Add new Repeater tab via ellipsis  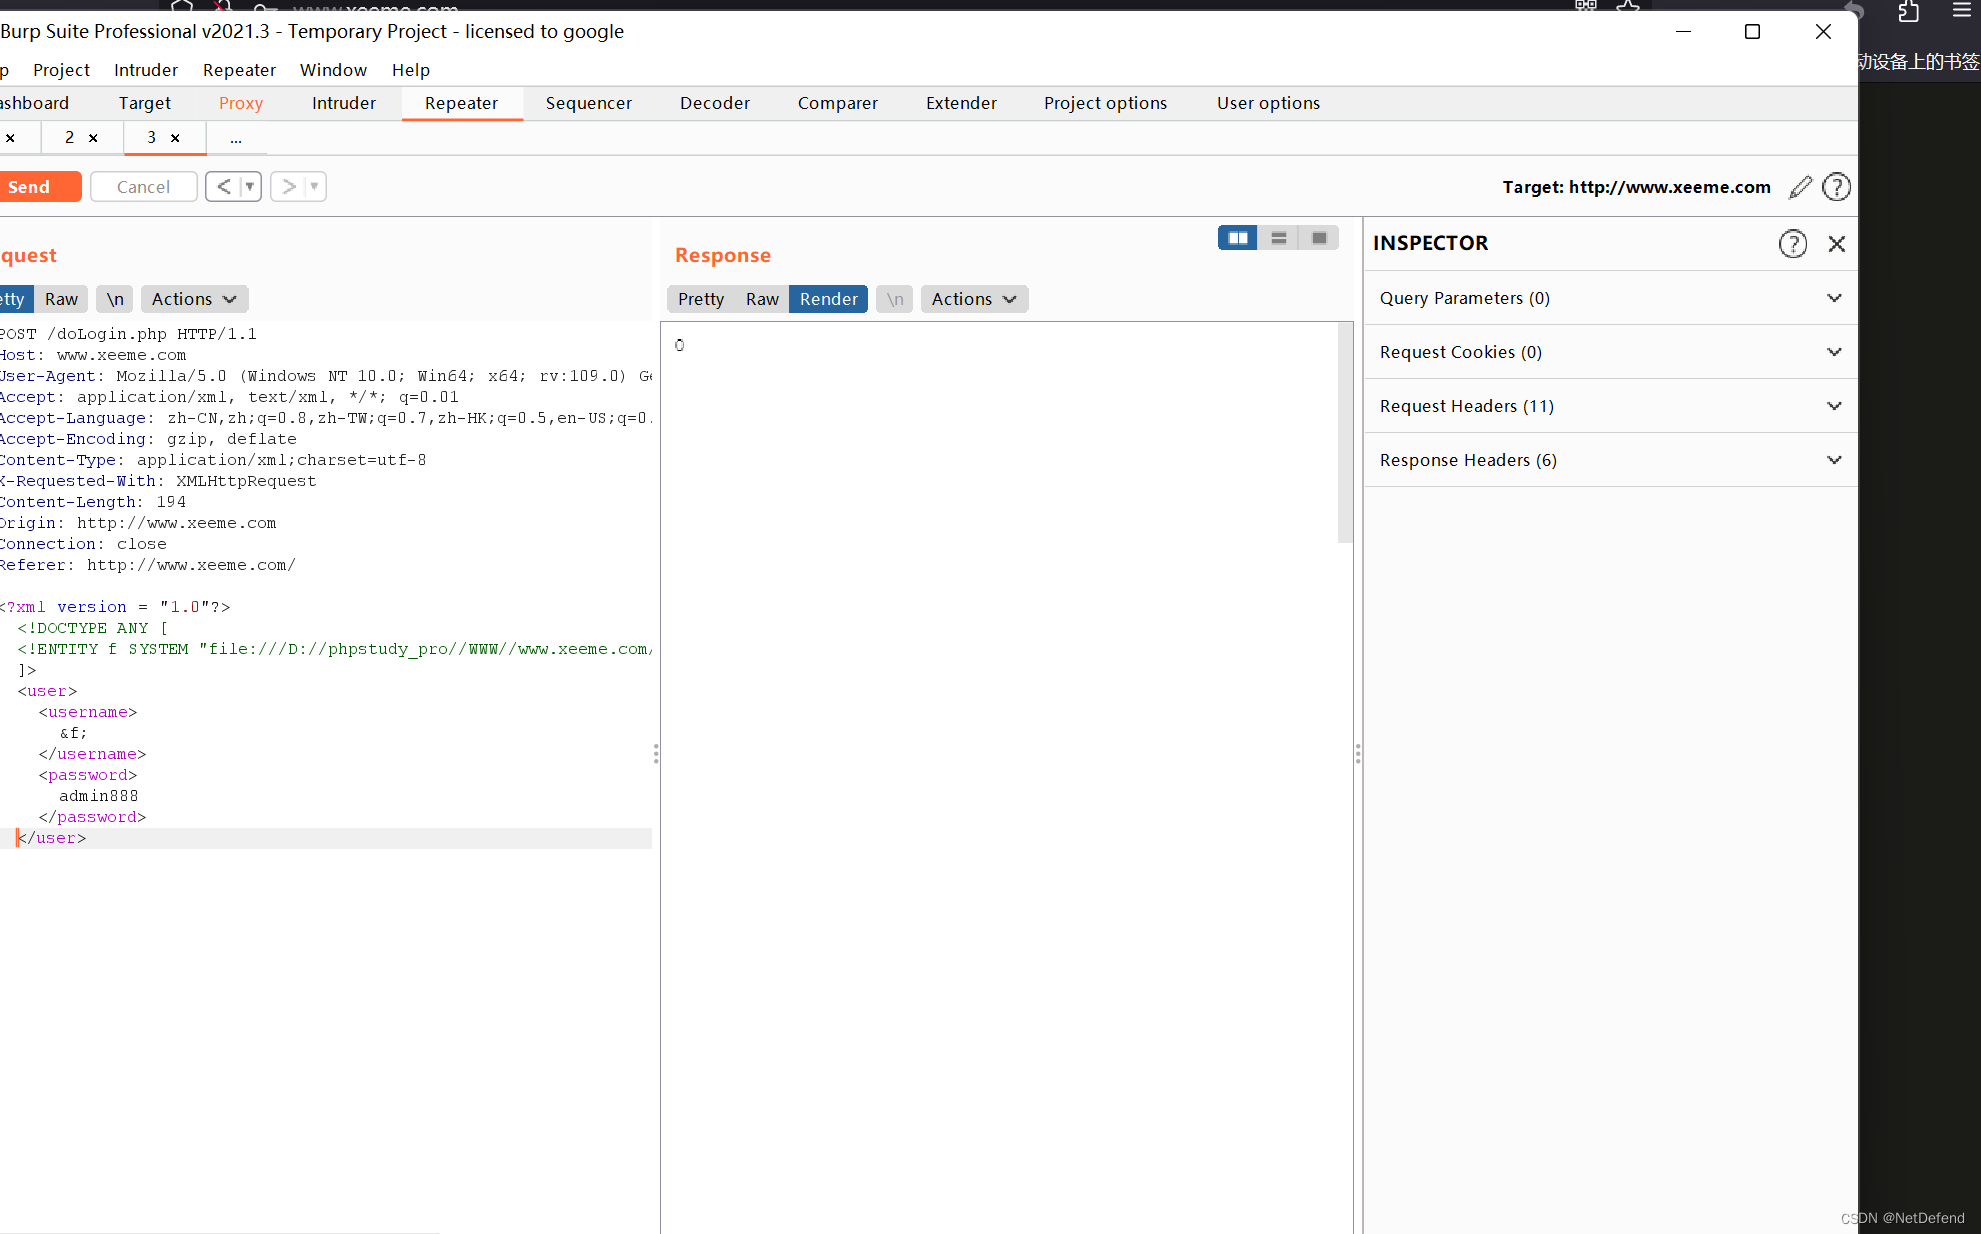point(236,138)
